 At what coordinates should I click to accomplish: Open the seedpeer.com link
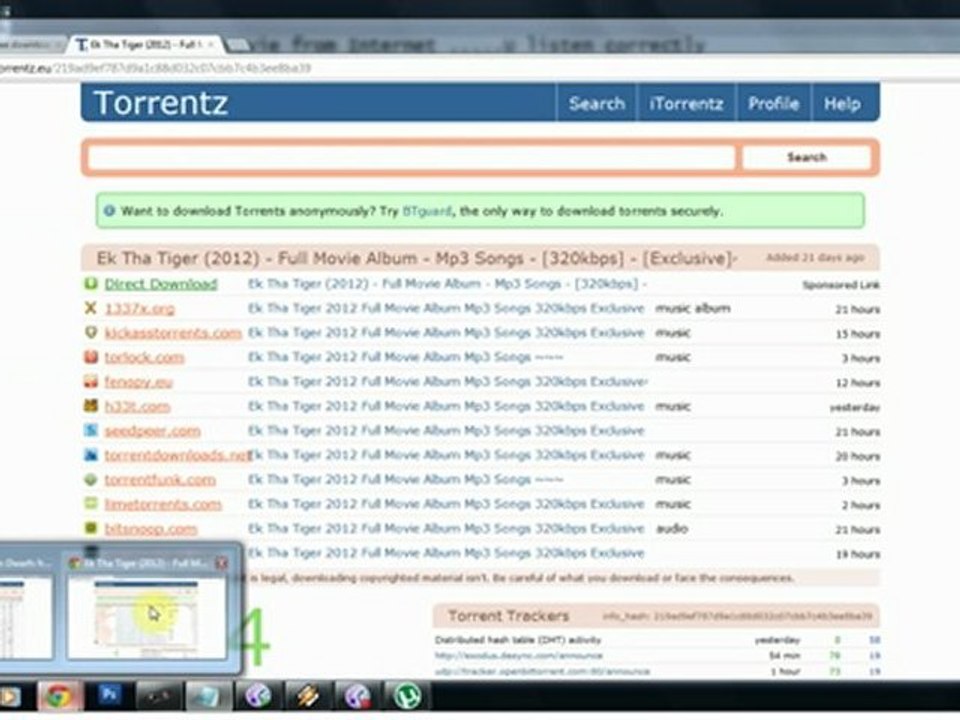[152, 430]
